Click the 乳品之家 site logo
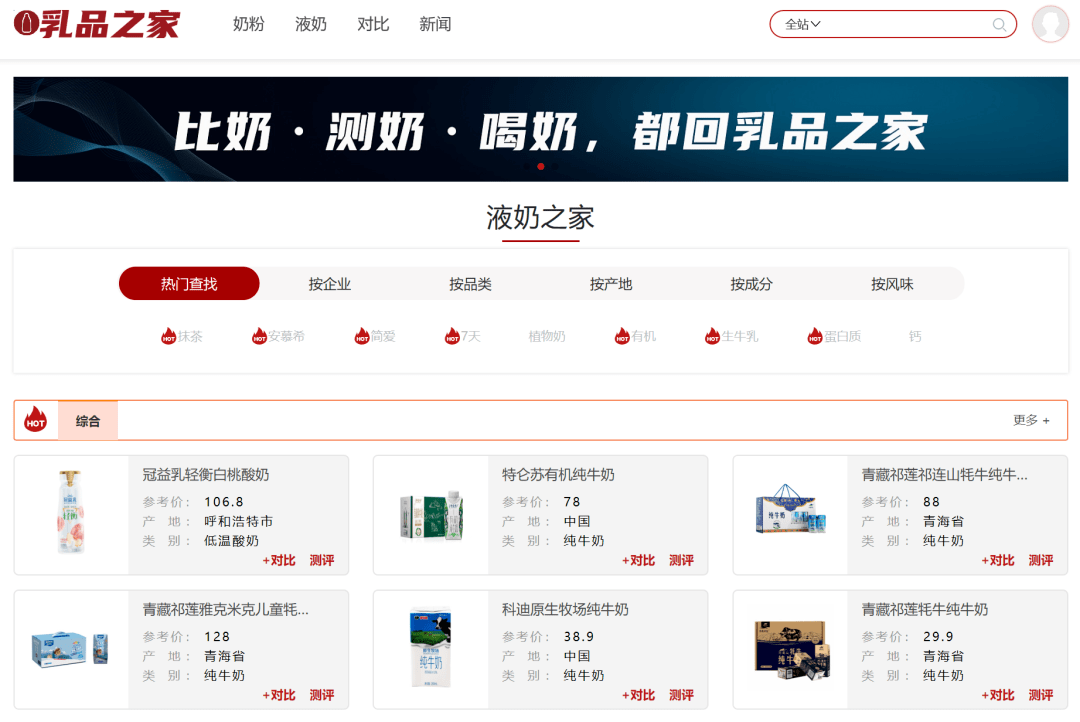 click(x=97, y=24)
